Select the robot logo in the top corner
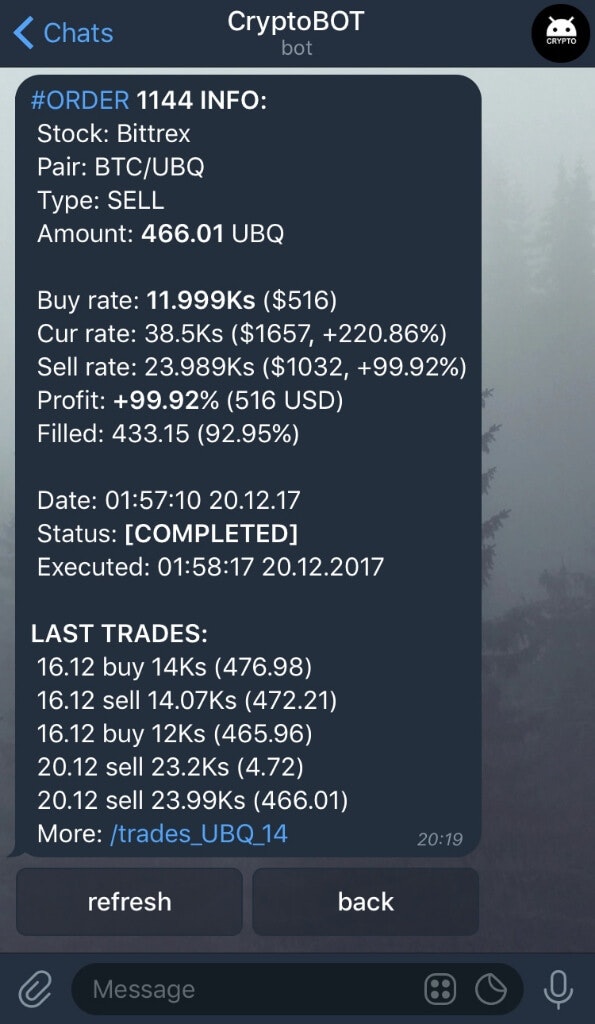 coord(560,33)
